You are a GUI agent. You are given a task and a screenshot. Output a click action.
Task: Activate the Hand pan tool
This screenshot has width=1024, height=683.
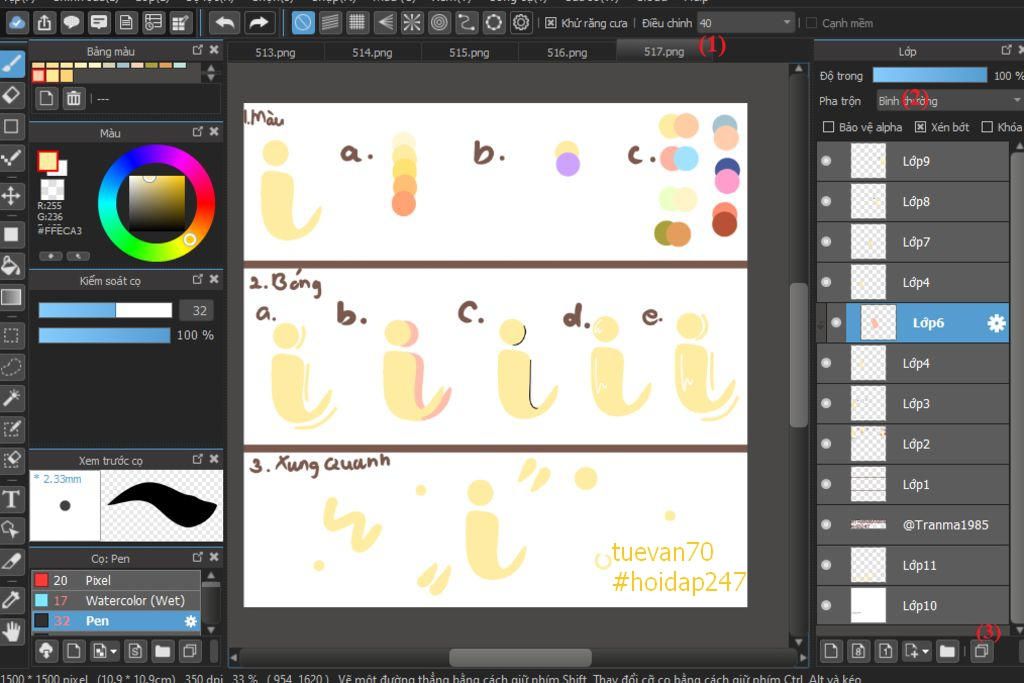pos(12,631)
